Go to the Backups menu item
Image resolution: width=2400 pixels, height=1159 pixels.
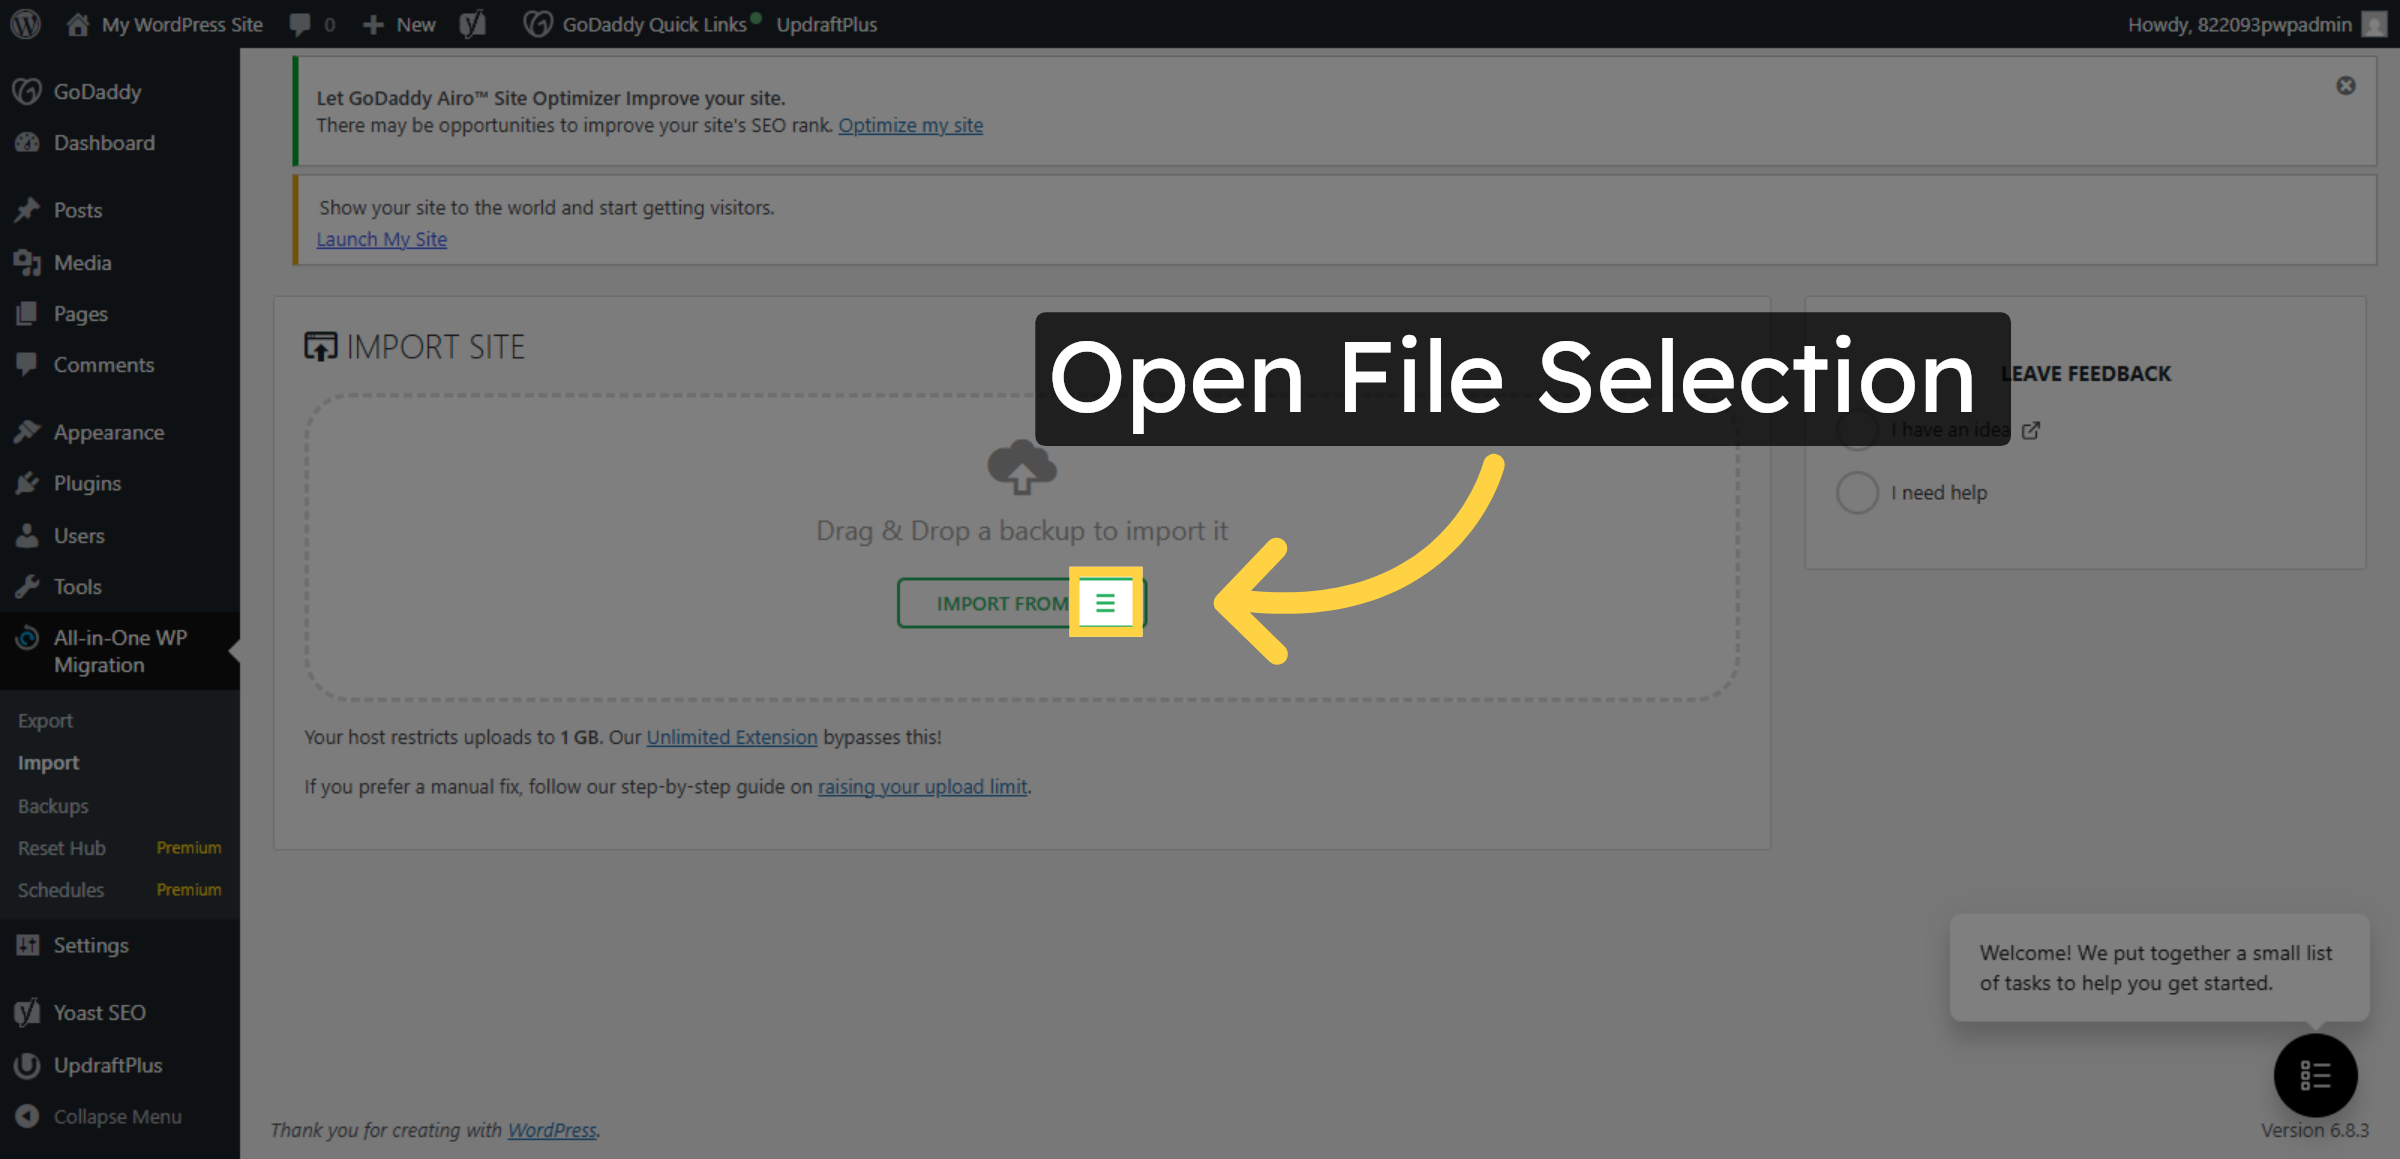click(52, 805)
